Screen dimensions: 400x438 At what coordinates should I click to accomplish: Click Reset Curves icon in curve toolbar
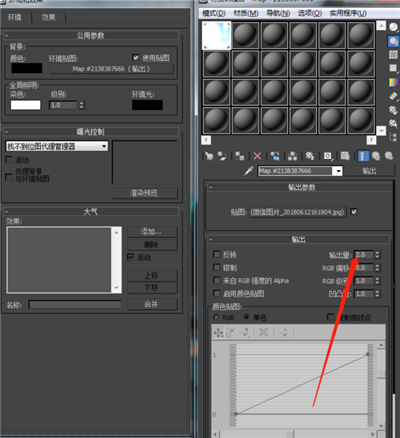point(283,332)
